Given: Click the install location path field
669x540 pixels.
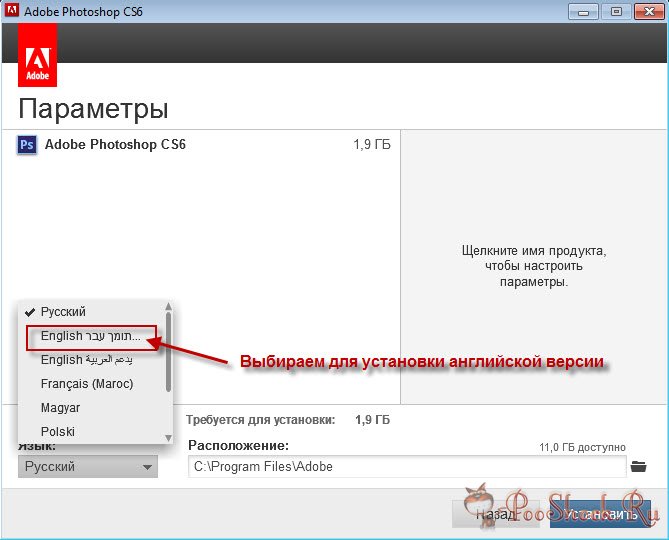Looking at the screenshot, I should click(407, 466).
